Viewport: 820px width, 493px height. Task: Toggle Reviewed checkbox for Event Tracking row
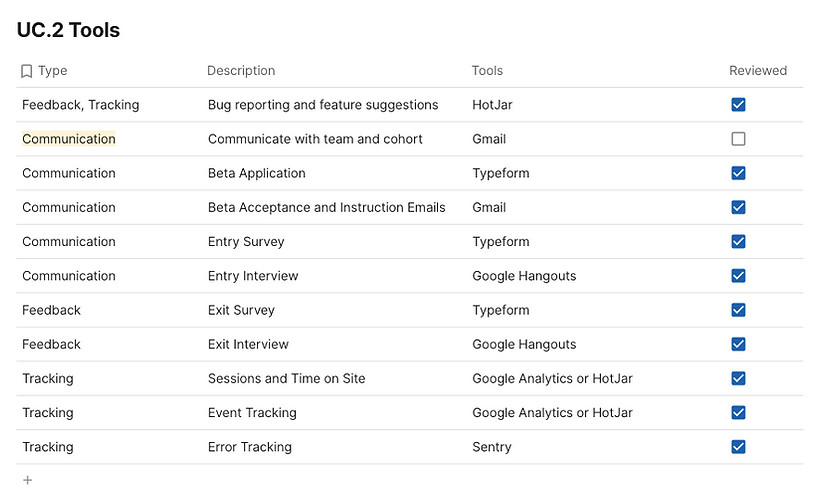[738, 412]
